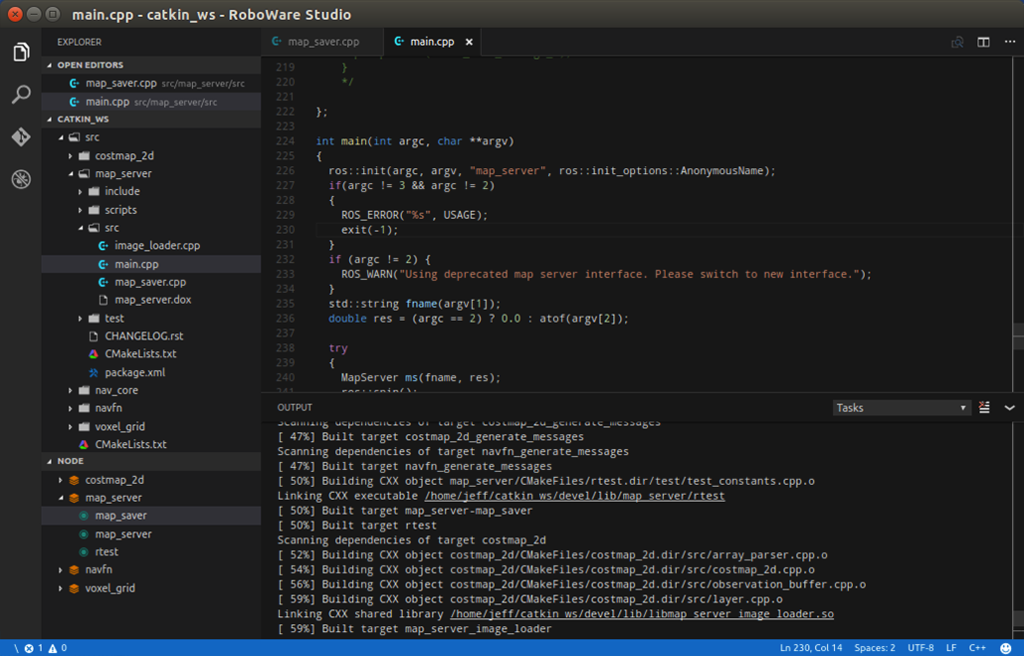This screenshot has height=656, width=1024.
Task: Collapse the CATKIN_WS section
Action: click(50, 119)
